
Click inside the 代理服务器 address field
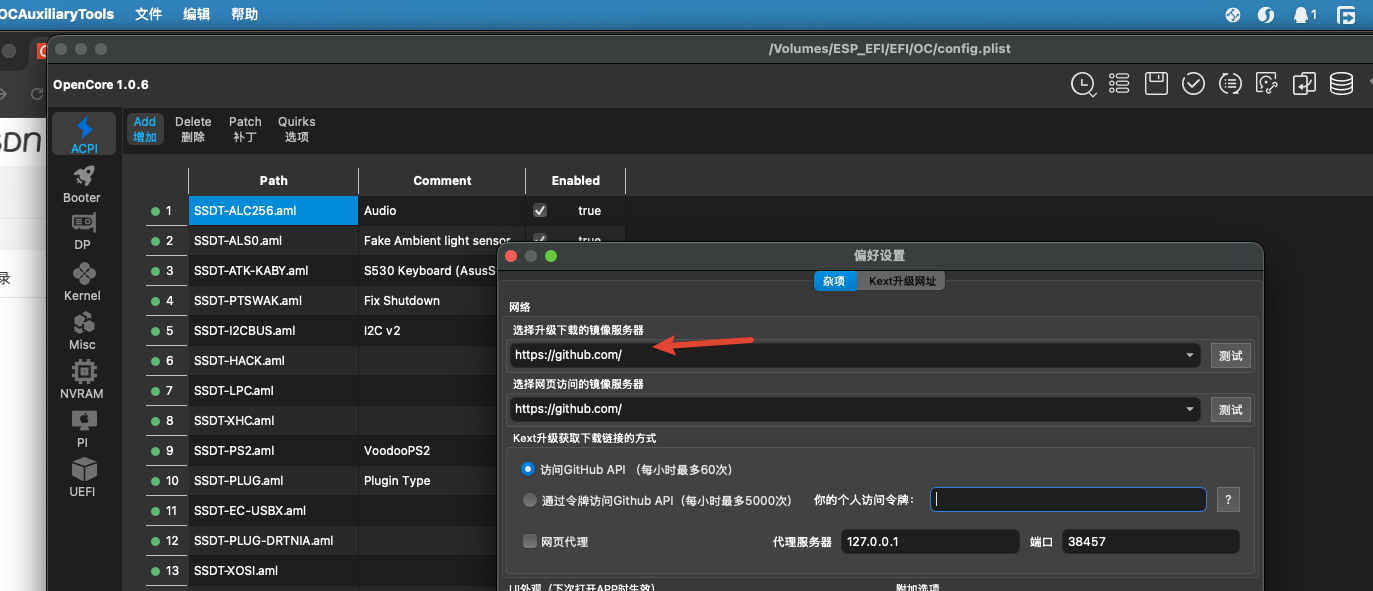click(929, 541)
